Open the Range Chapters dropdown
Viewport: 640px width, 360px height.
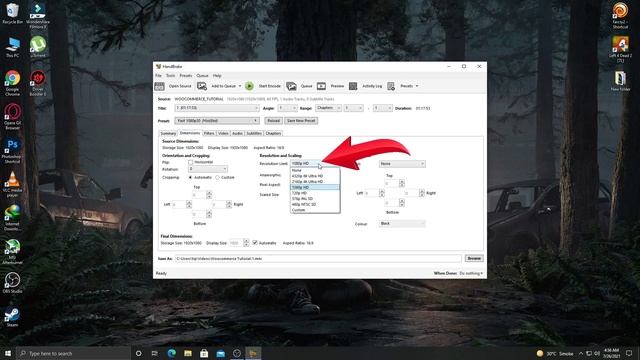tap(328, 108)
